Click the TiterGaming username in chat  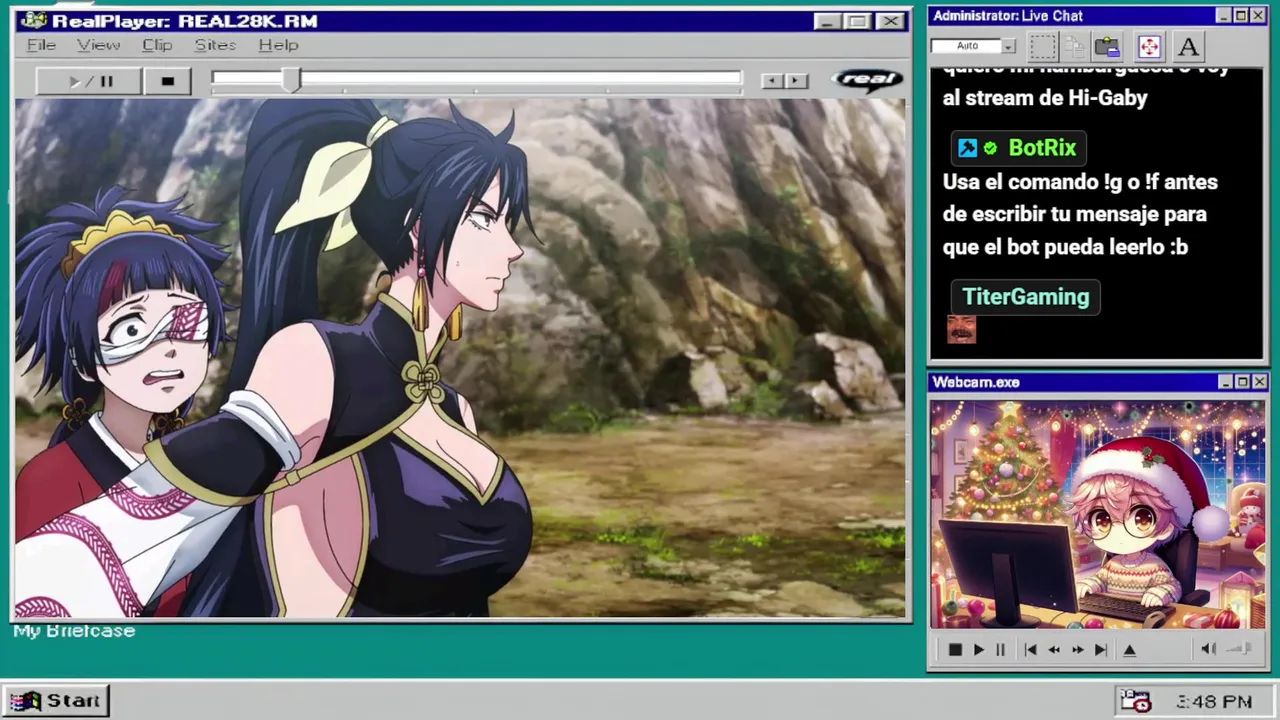(1025, 297)
